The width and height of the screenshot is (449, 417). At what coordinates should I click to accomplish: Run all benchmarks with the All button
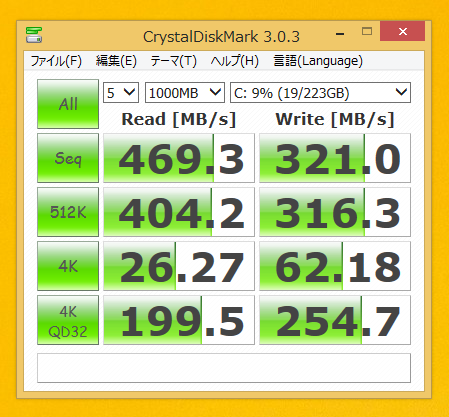[x=68, y=104]
